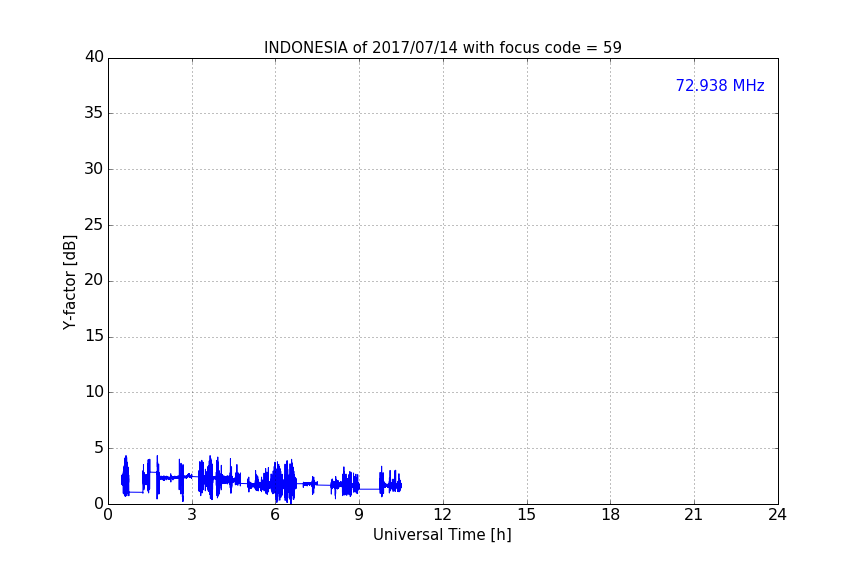Click the x-axis tick label '3'

coord(192,515)
